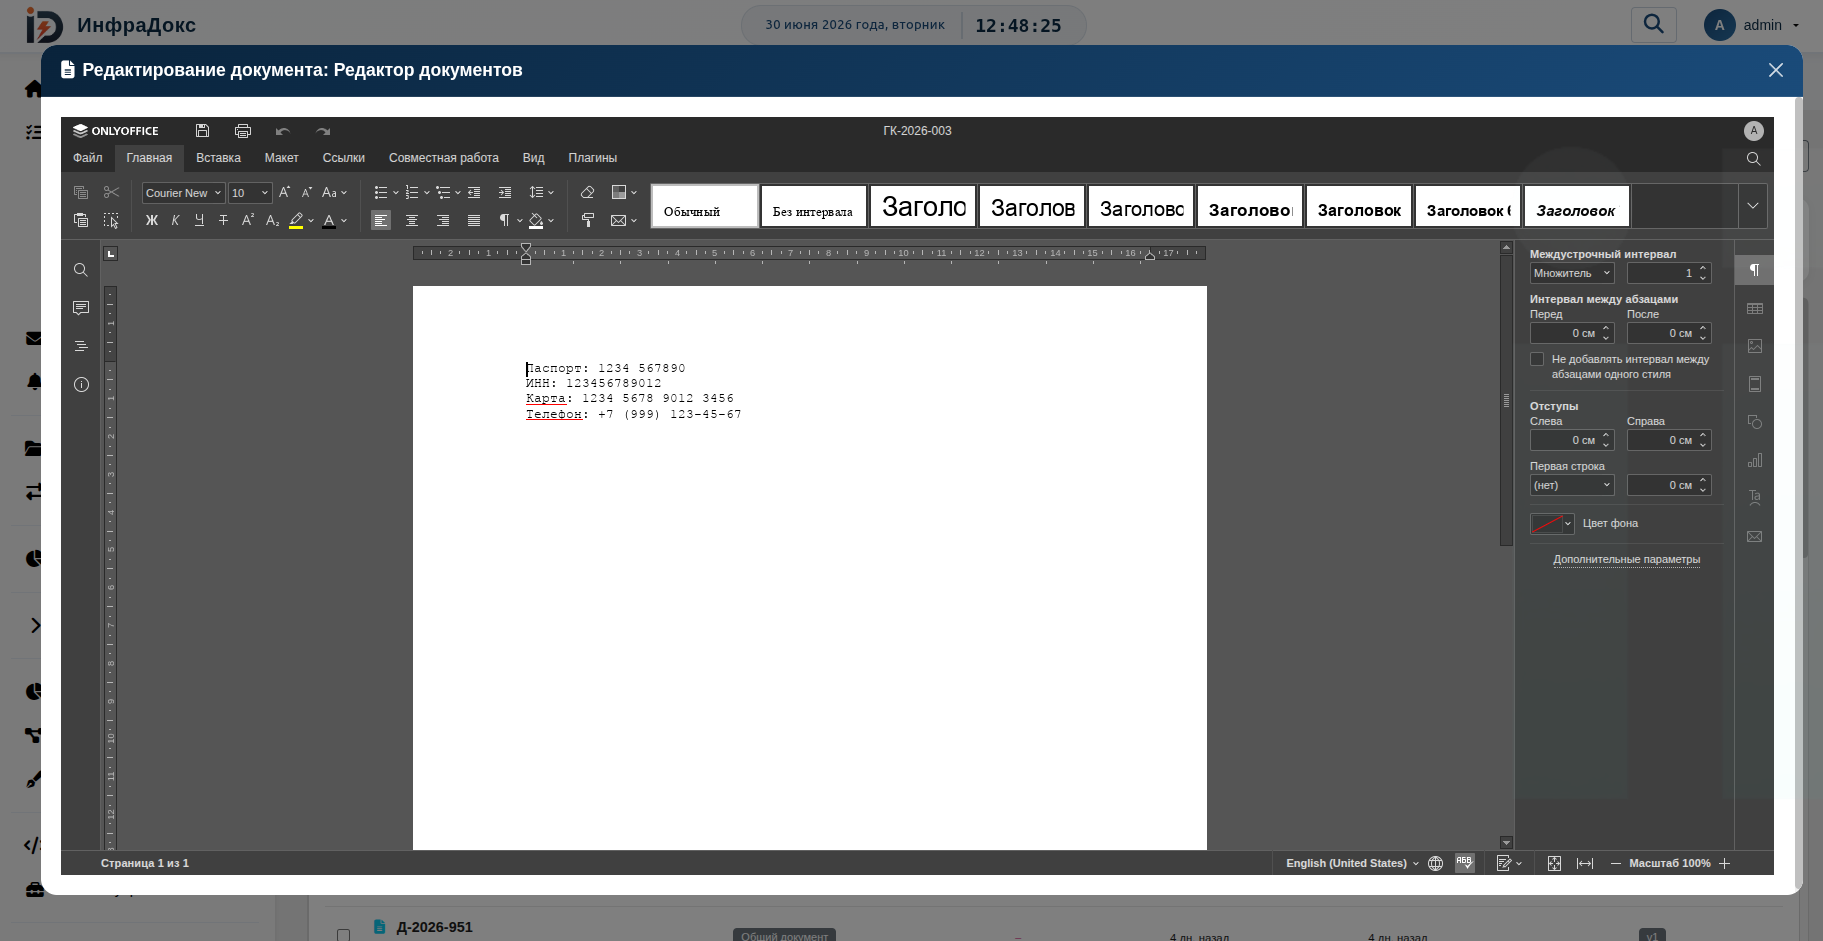
Task: Paste from the clipboard icon
Action: click(x=81, y=220)
